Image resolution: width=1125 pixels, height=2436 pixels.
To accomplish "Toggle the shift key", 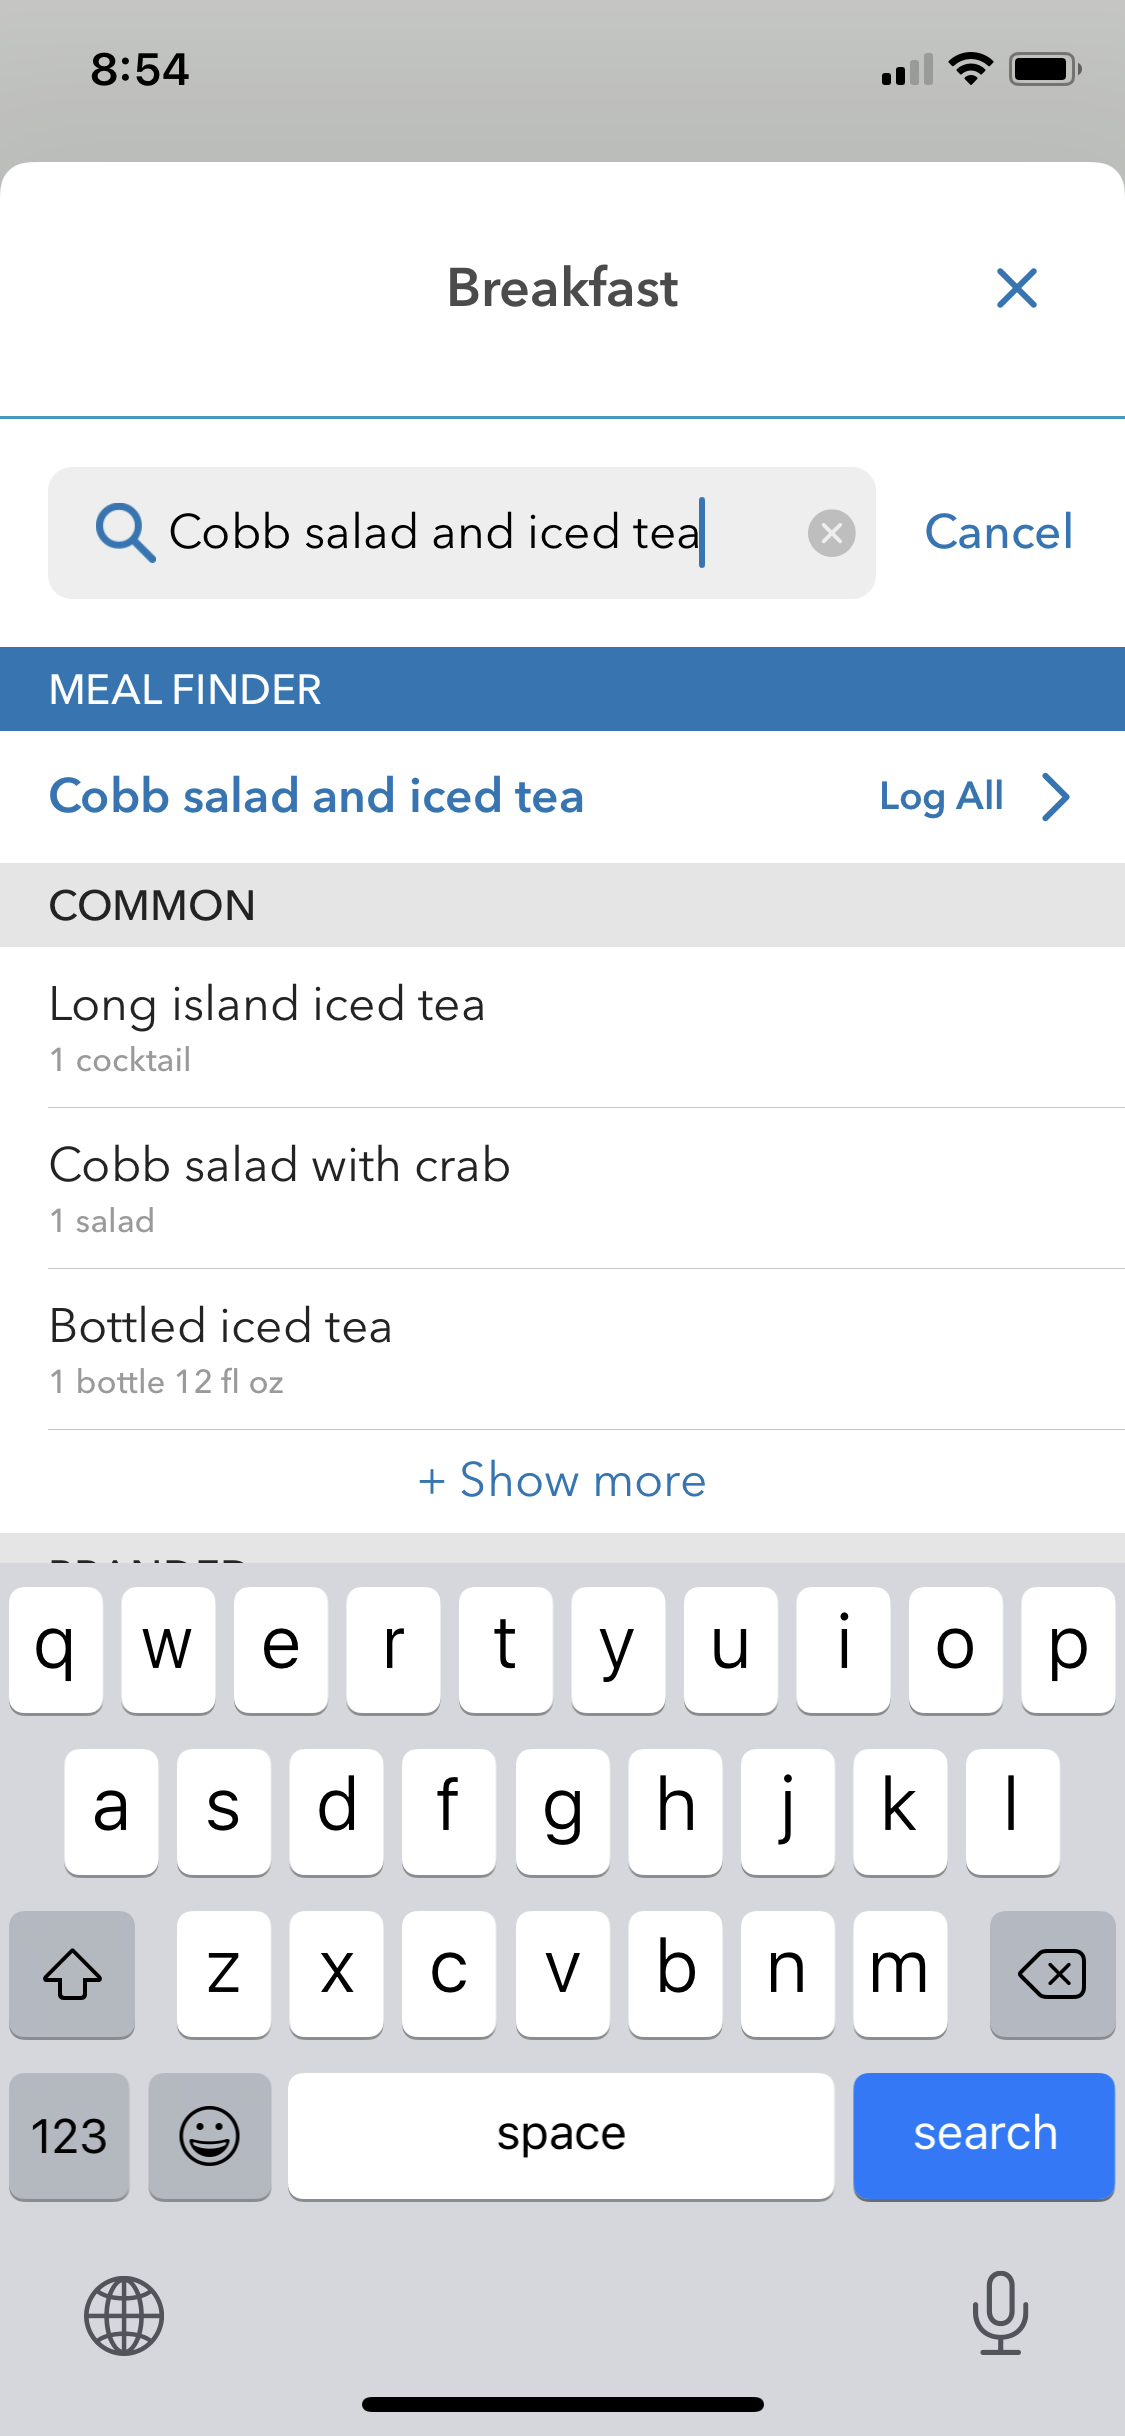I will point(72,1974).
